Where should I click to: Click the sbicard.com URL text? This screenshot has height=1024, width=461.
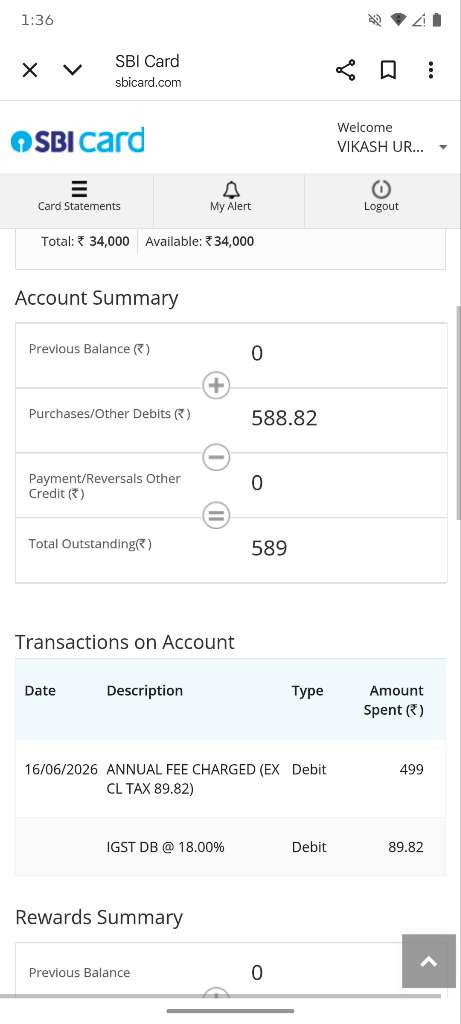click(x=148, y=83)
